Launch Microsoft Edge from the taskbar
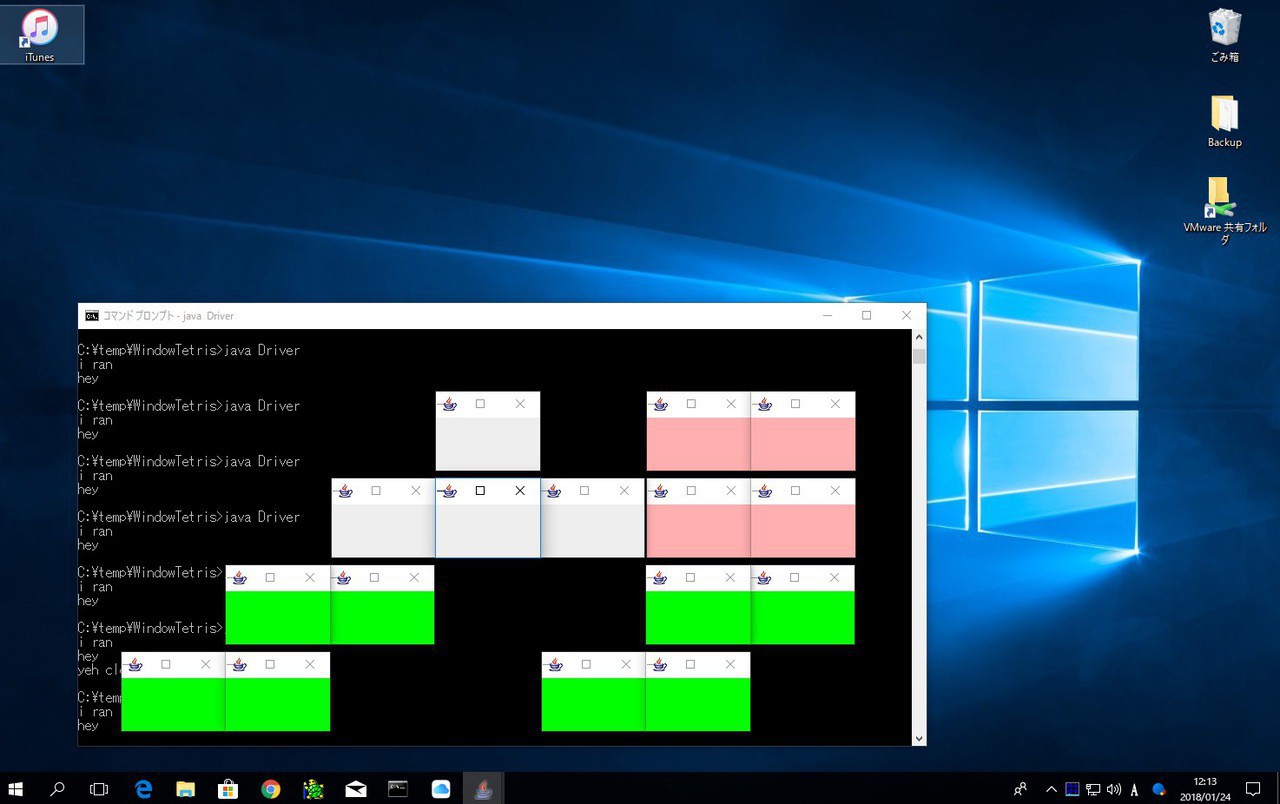1280x804 pixels. (x=143, y=789)
